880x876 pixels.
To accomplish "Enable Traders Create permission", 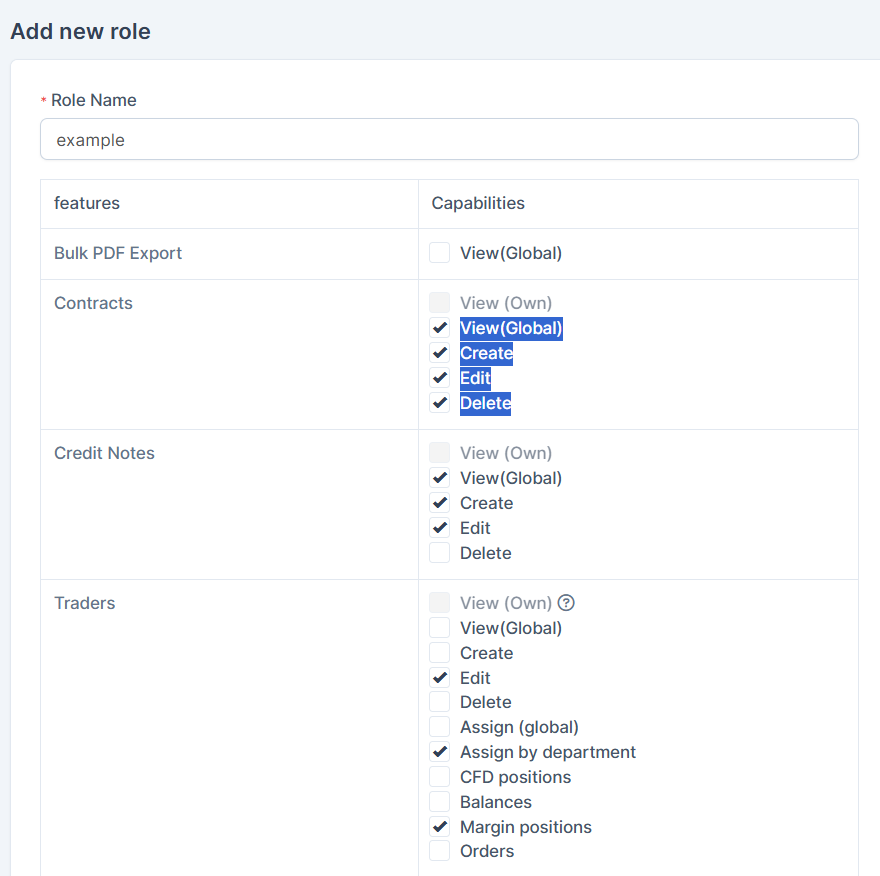I will coord(440,653).
